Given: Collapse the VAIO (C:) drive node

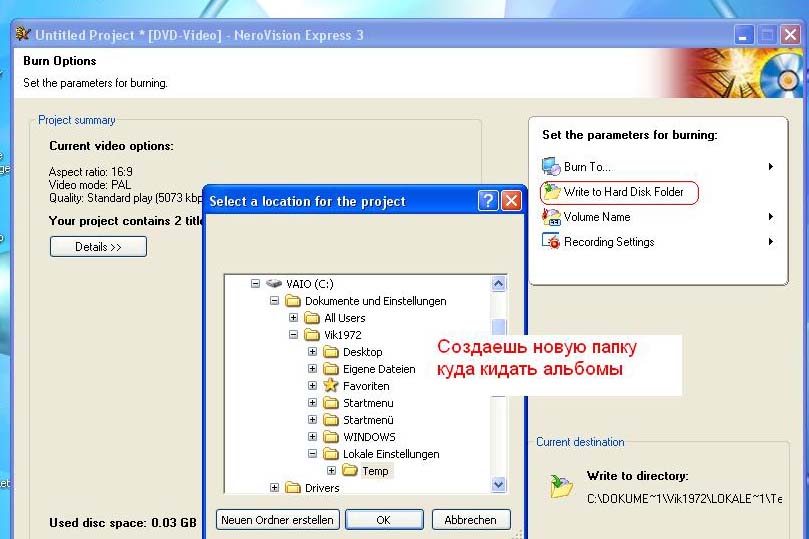Looking at the screenshot, I should (x=255, y=284).
